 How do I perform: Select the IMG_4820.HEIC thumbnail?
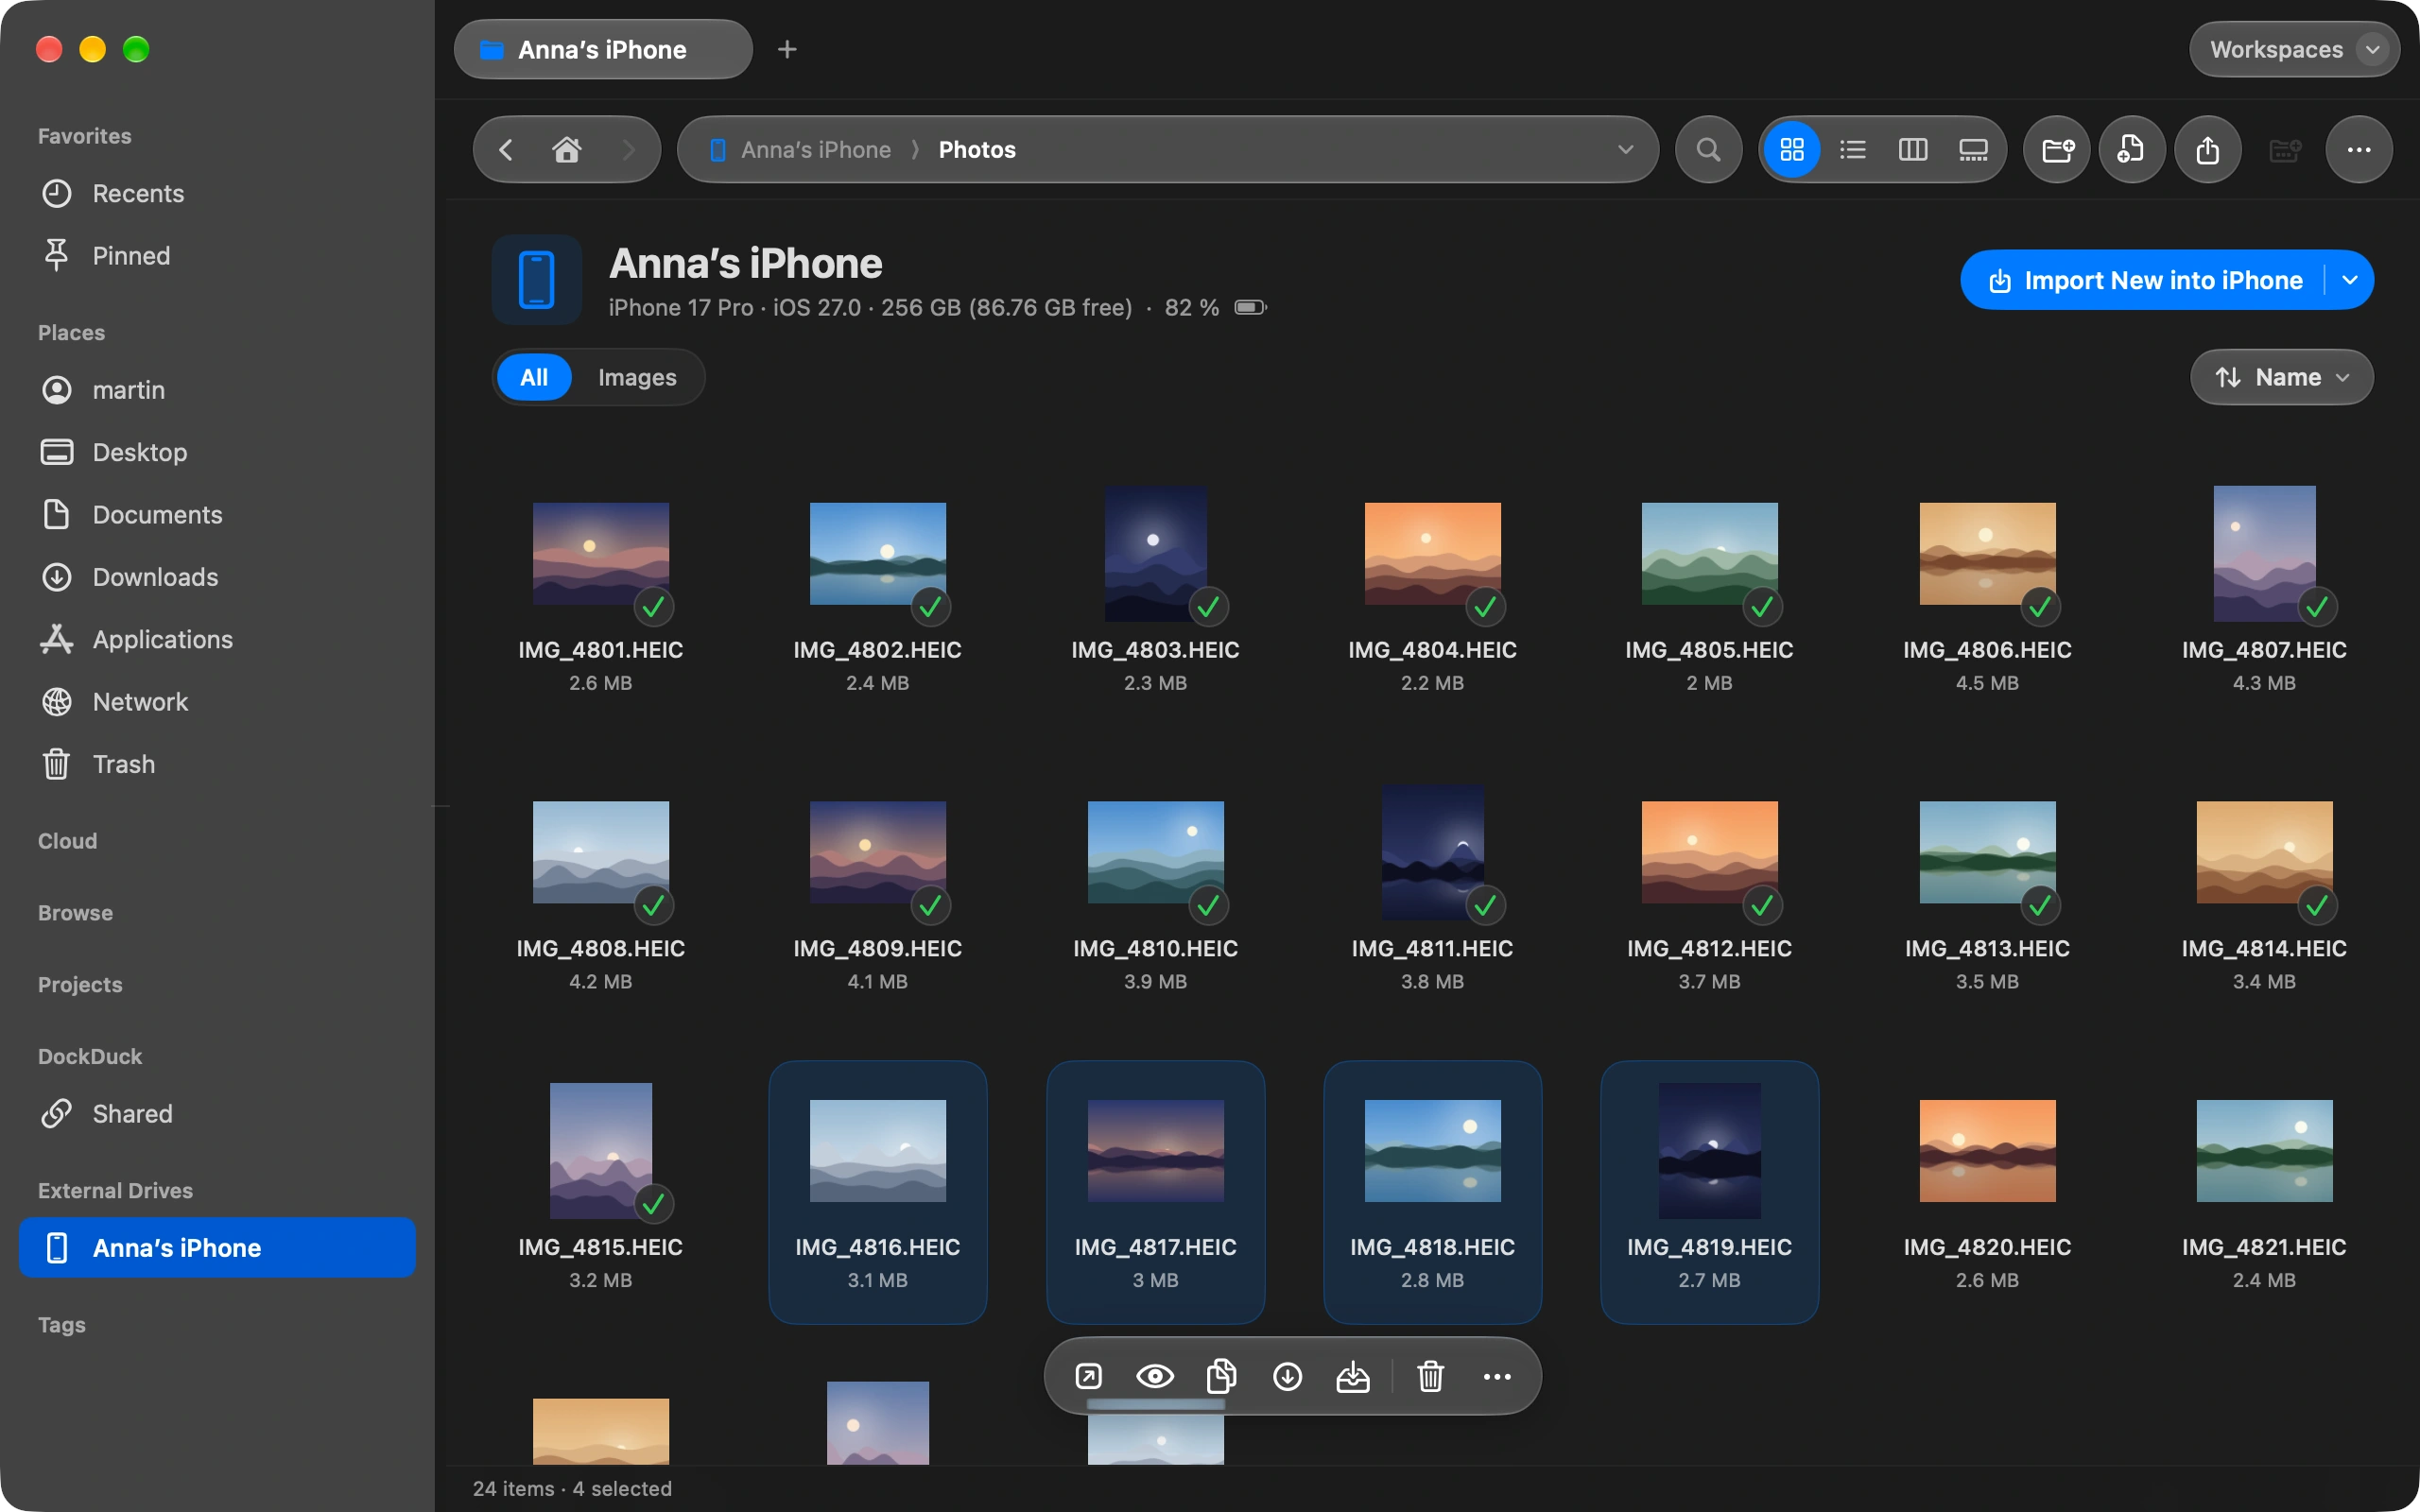point(1987,1151)
